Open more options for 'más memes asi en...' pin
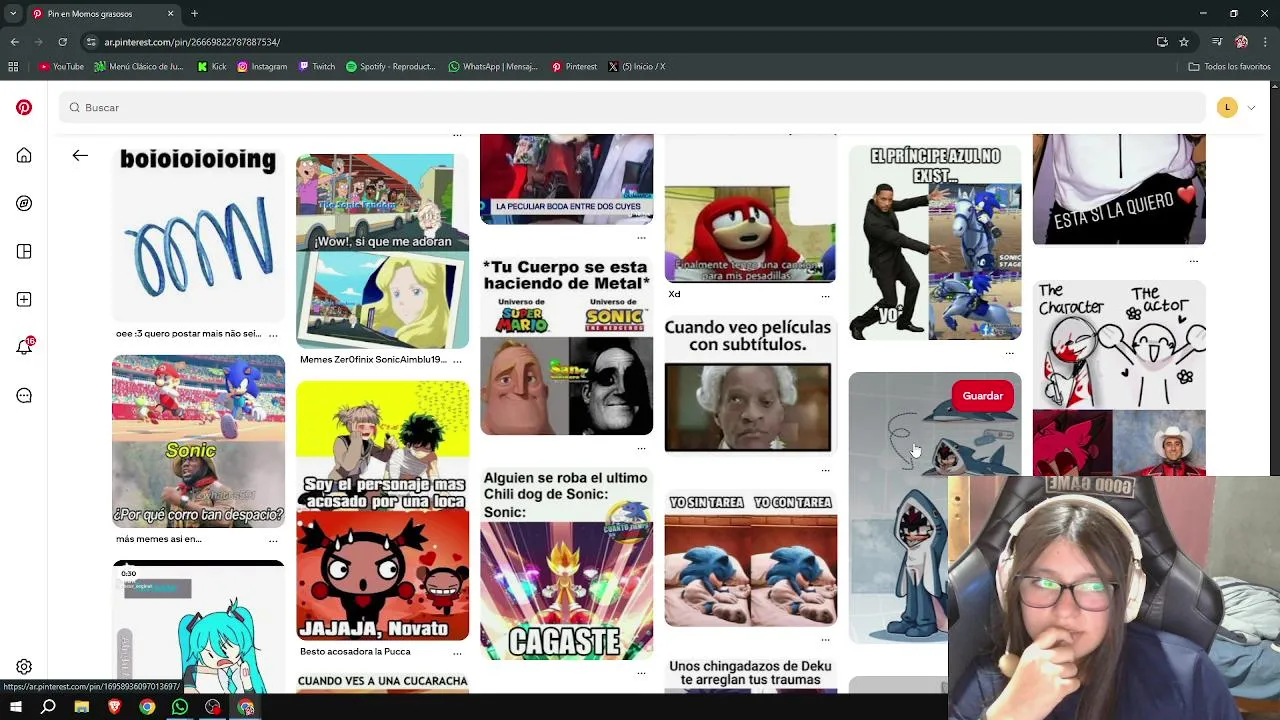The image size is (1280, 720). 273,539
